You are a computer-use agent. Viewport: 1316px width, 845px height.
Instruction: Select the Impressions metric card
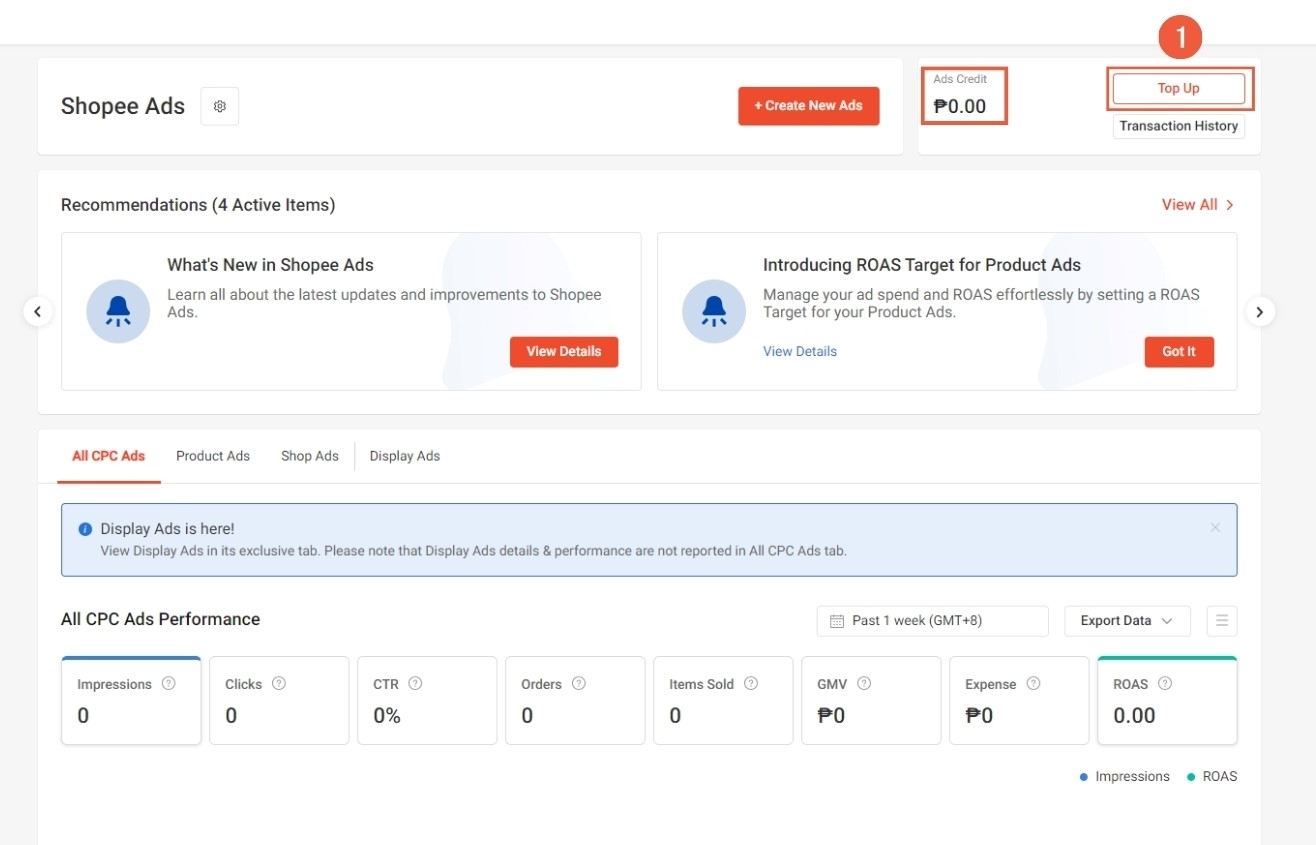pos(131,700)
